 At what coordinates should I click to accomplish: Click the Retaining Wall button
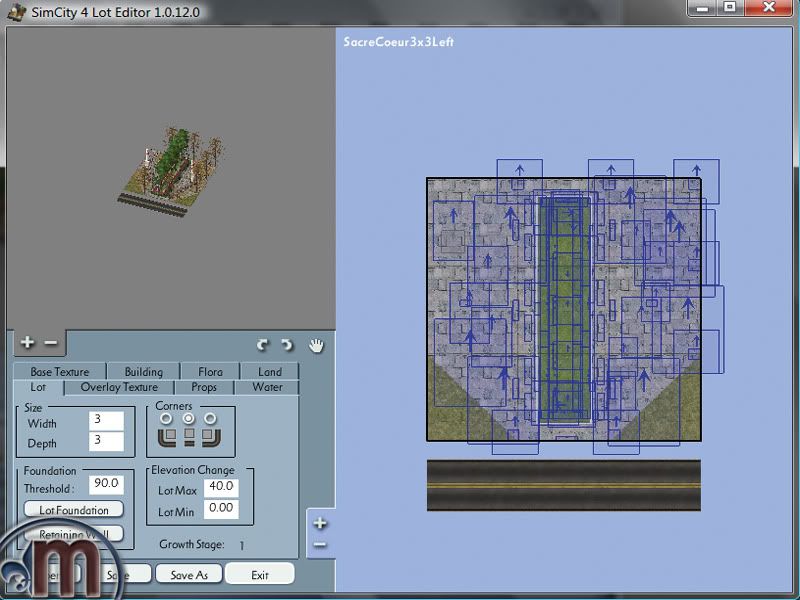coord(74,534)
